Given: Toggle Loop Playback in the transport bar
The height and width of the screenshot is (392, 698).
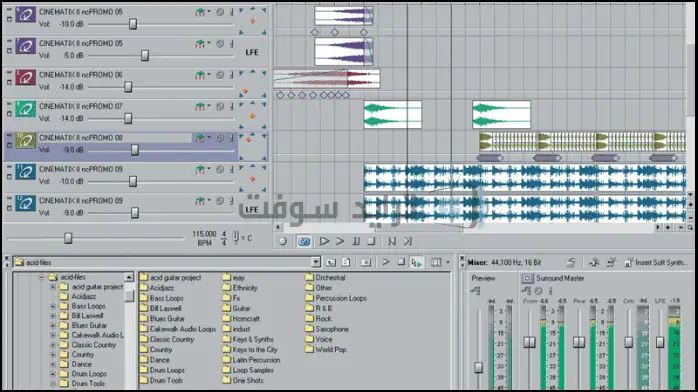Looking at the screenshot, I should [304, 241].
